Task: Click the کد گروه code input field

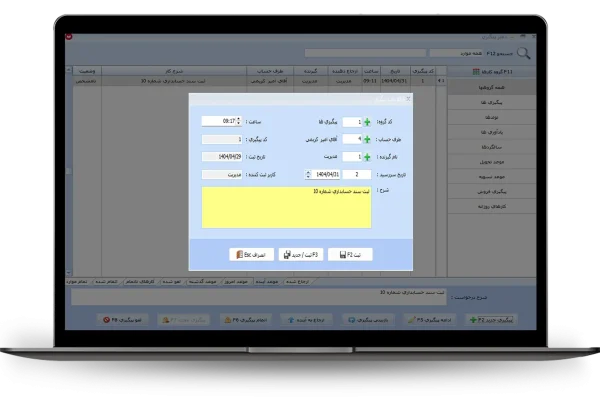Action: 352,122
